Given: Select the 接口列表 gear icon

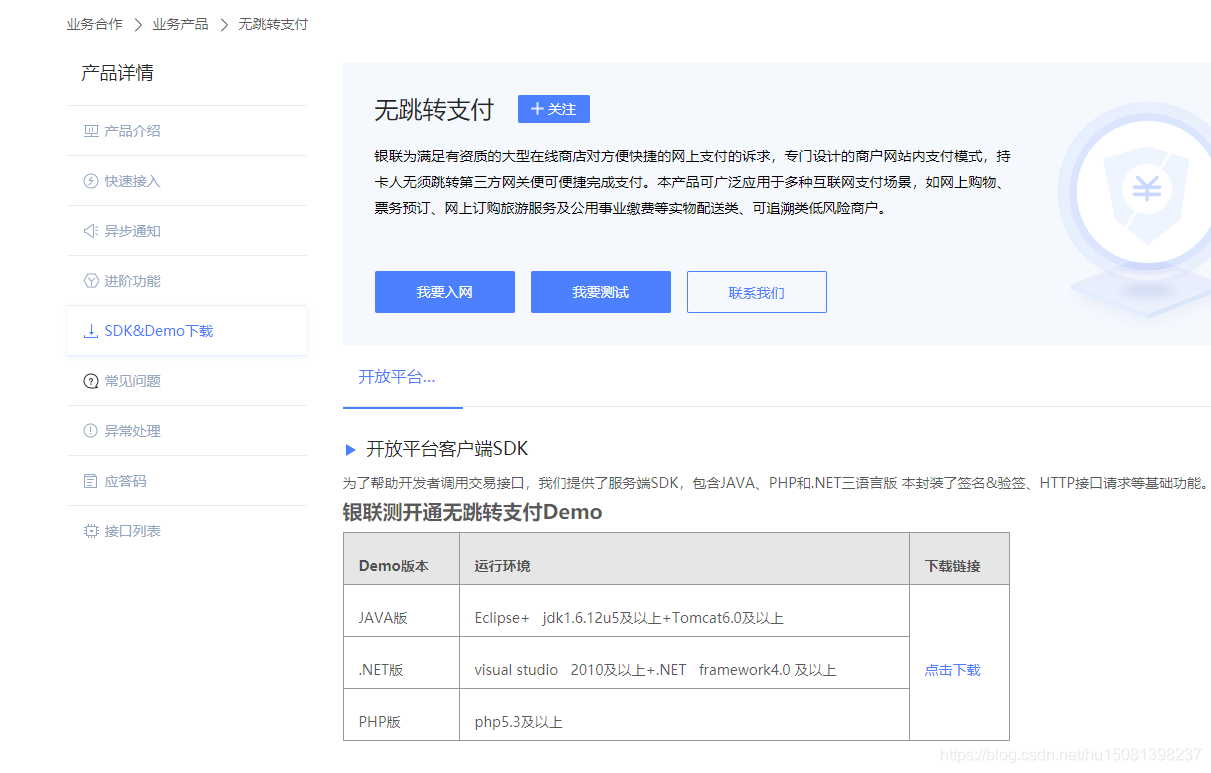Looking at the screenshot, I should coord(90,530).
